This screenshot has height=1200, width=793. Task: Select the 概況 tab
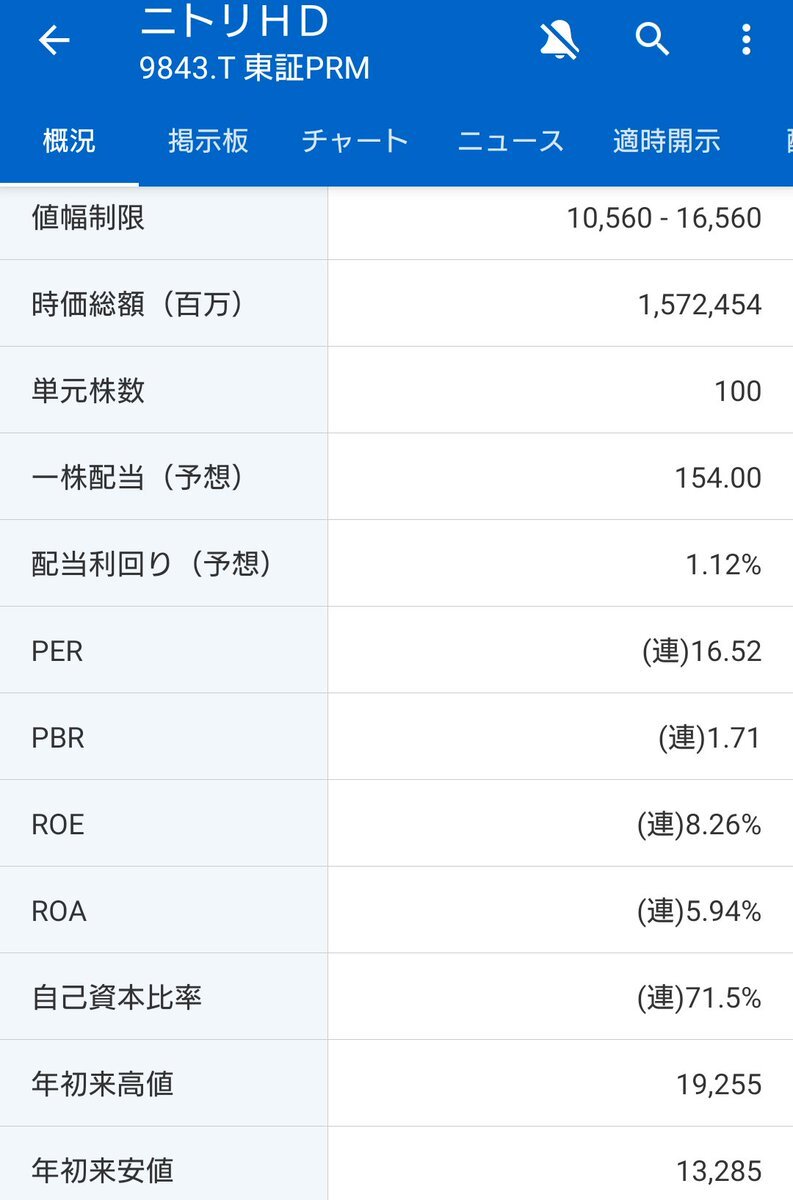point(69,141)
